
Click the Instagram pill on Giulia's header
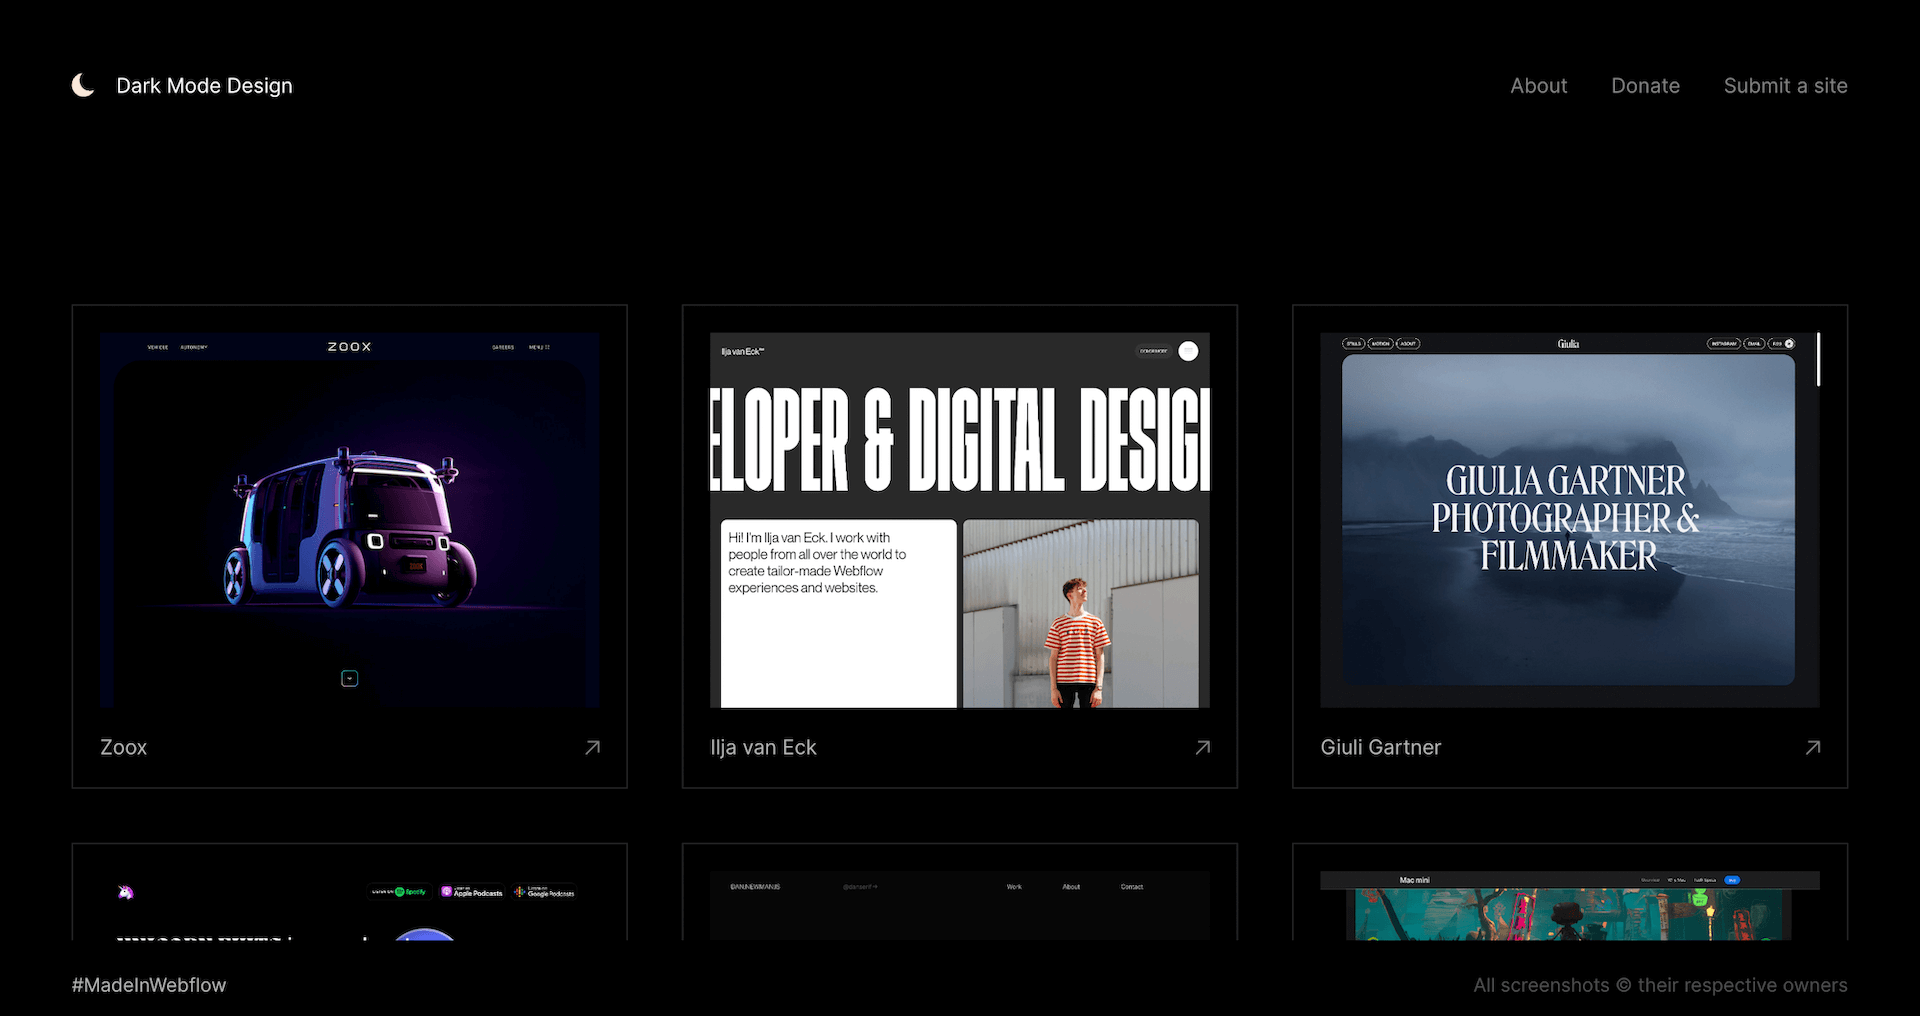pos(1724,343)
